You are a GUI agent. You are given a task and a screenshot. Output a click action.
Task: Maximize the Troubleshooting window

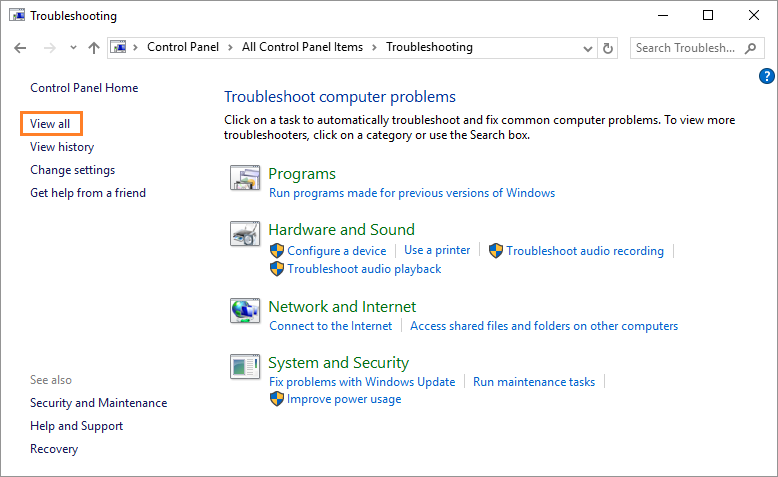point(708,15)
